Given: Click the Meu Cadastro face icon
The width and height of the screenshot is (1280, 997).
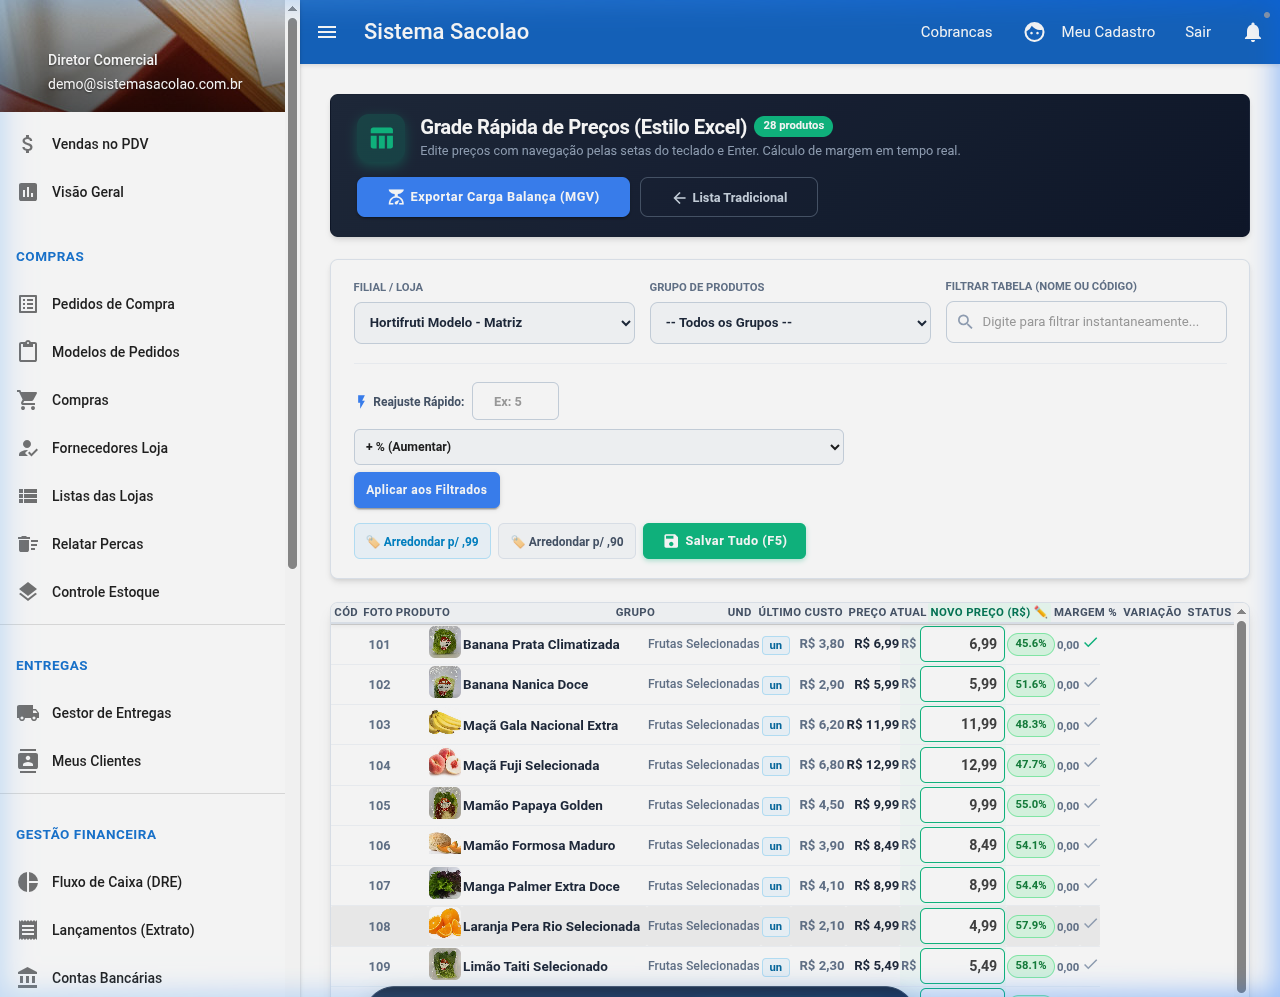Looking at the screenshot, I should (1035, 32).
